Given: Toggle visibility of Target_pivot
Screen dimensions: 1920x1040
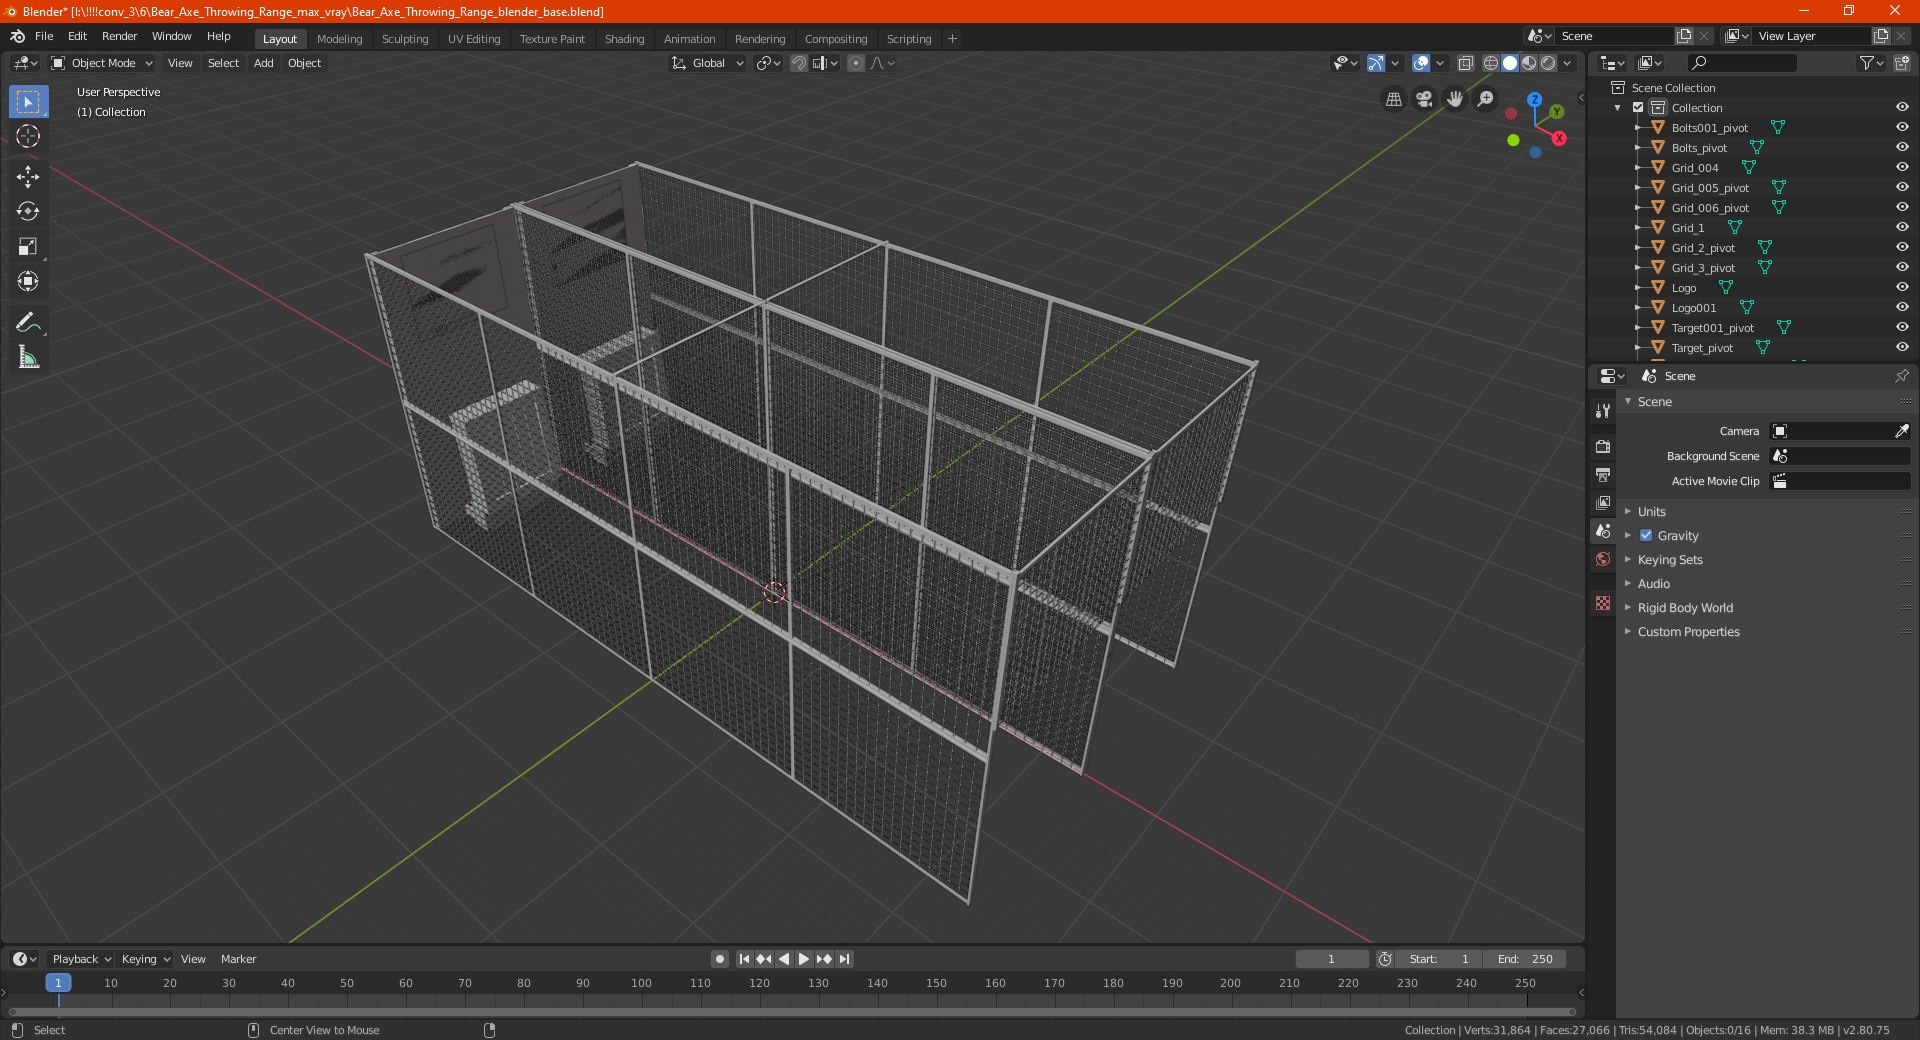Looking at the screenshot, I should pos(1902,347).
